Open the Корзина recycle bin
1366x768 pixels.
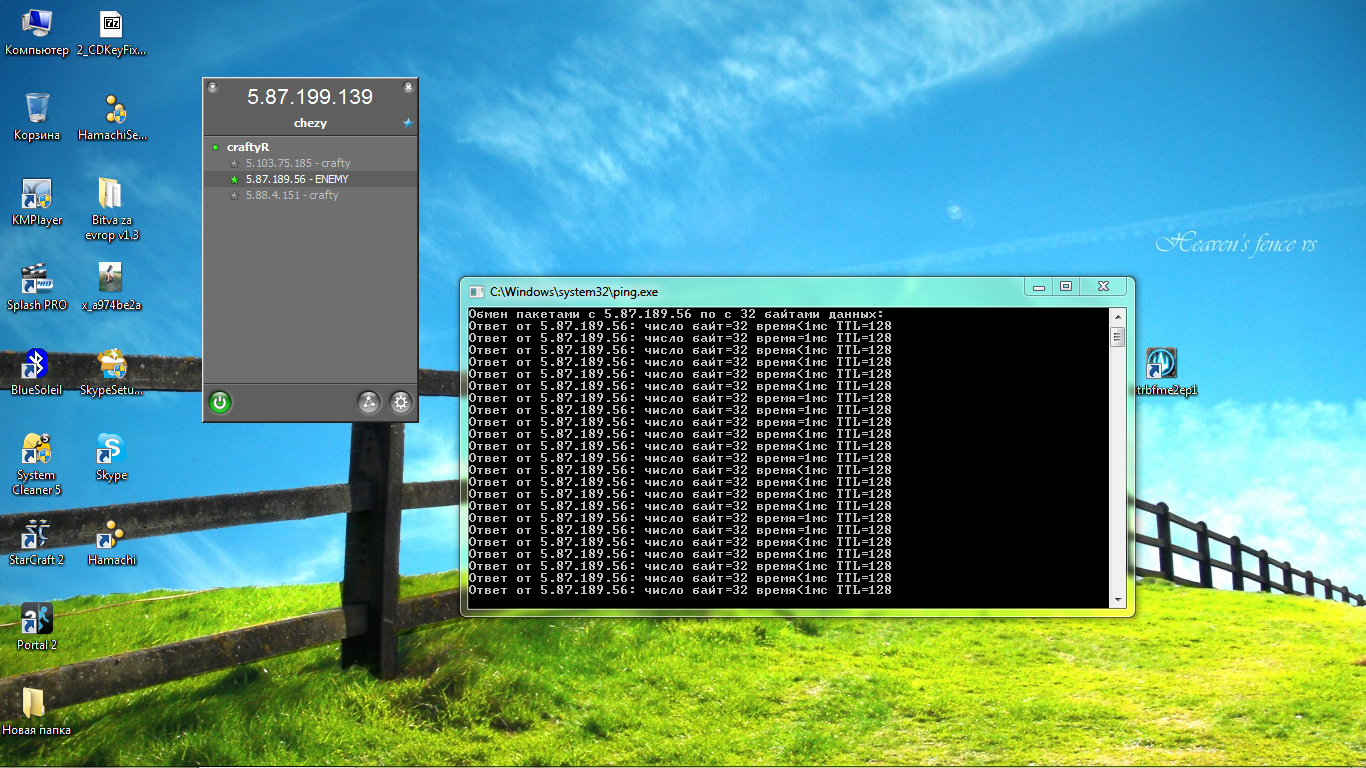(x=37, y=117)
